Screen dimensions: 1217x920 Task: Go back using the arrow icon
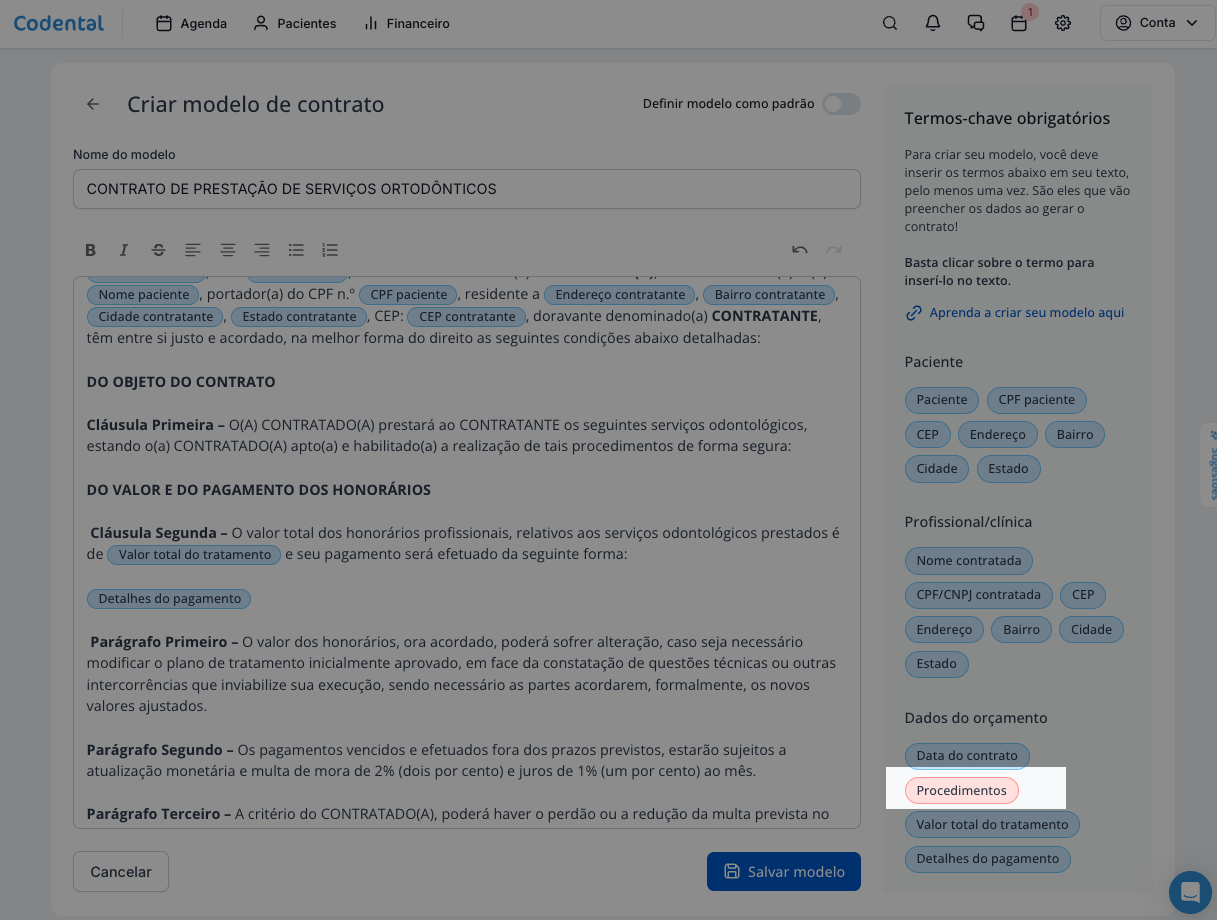93,104
